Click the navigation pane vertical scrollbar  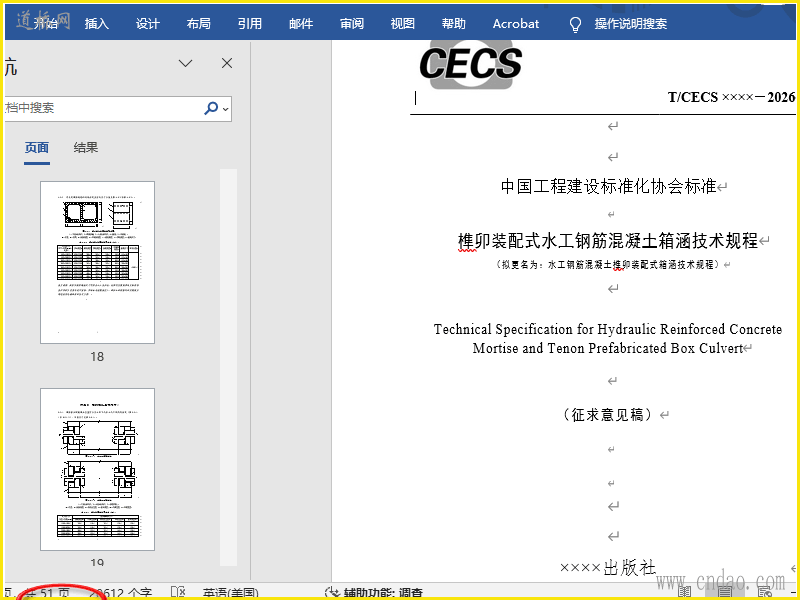(x=229, y=367)
